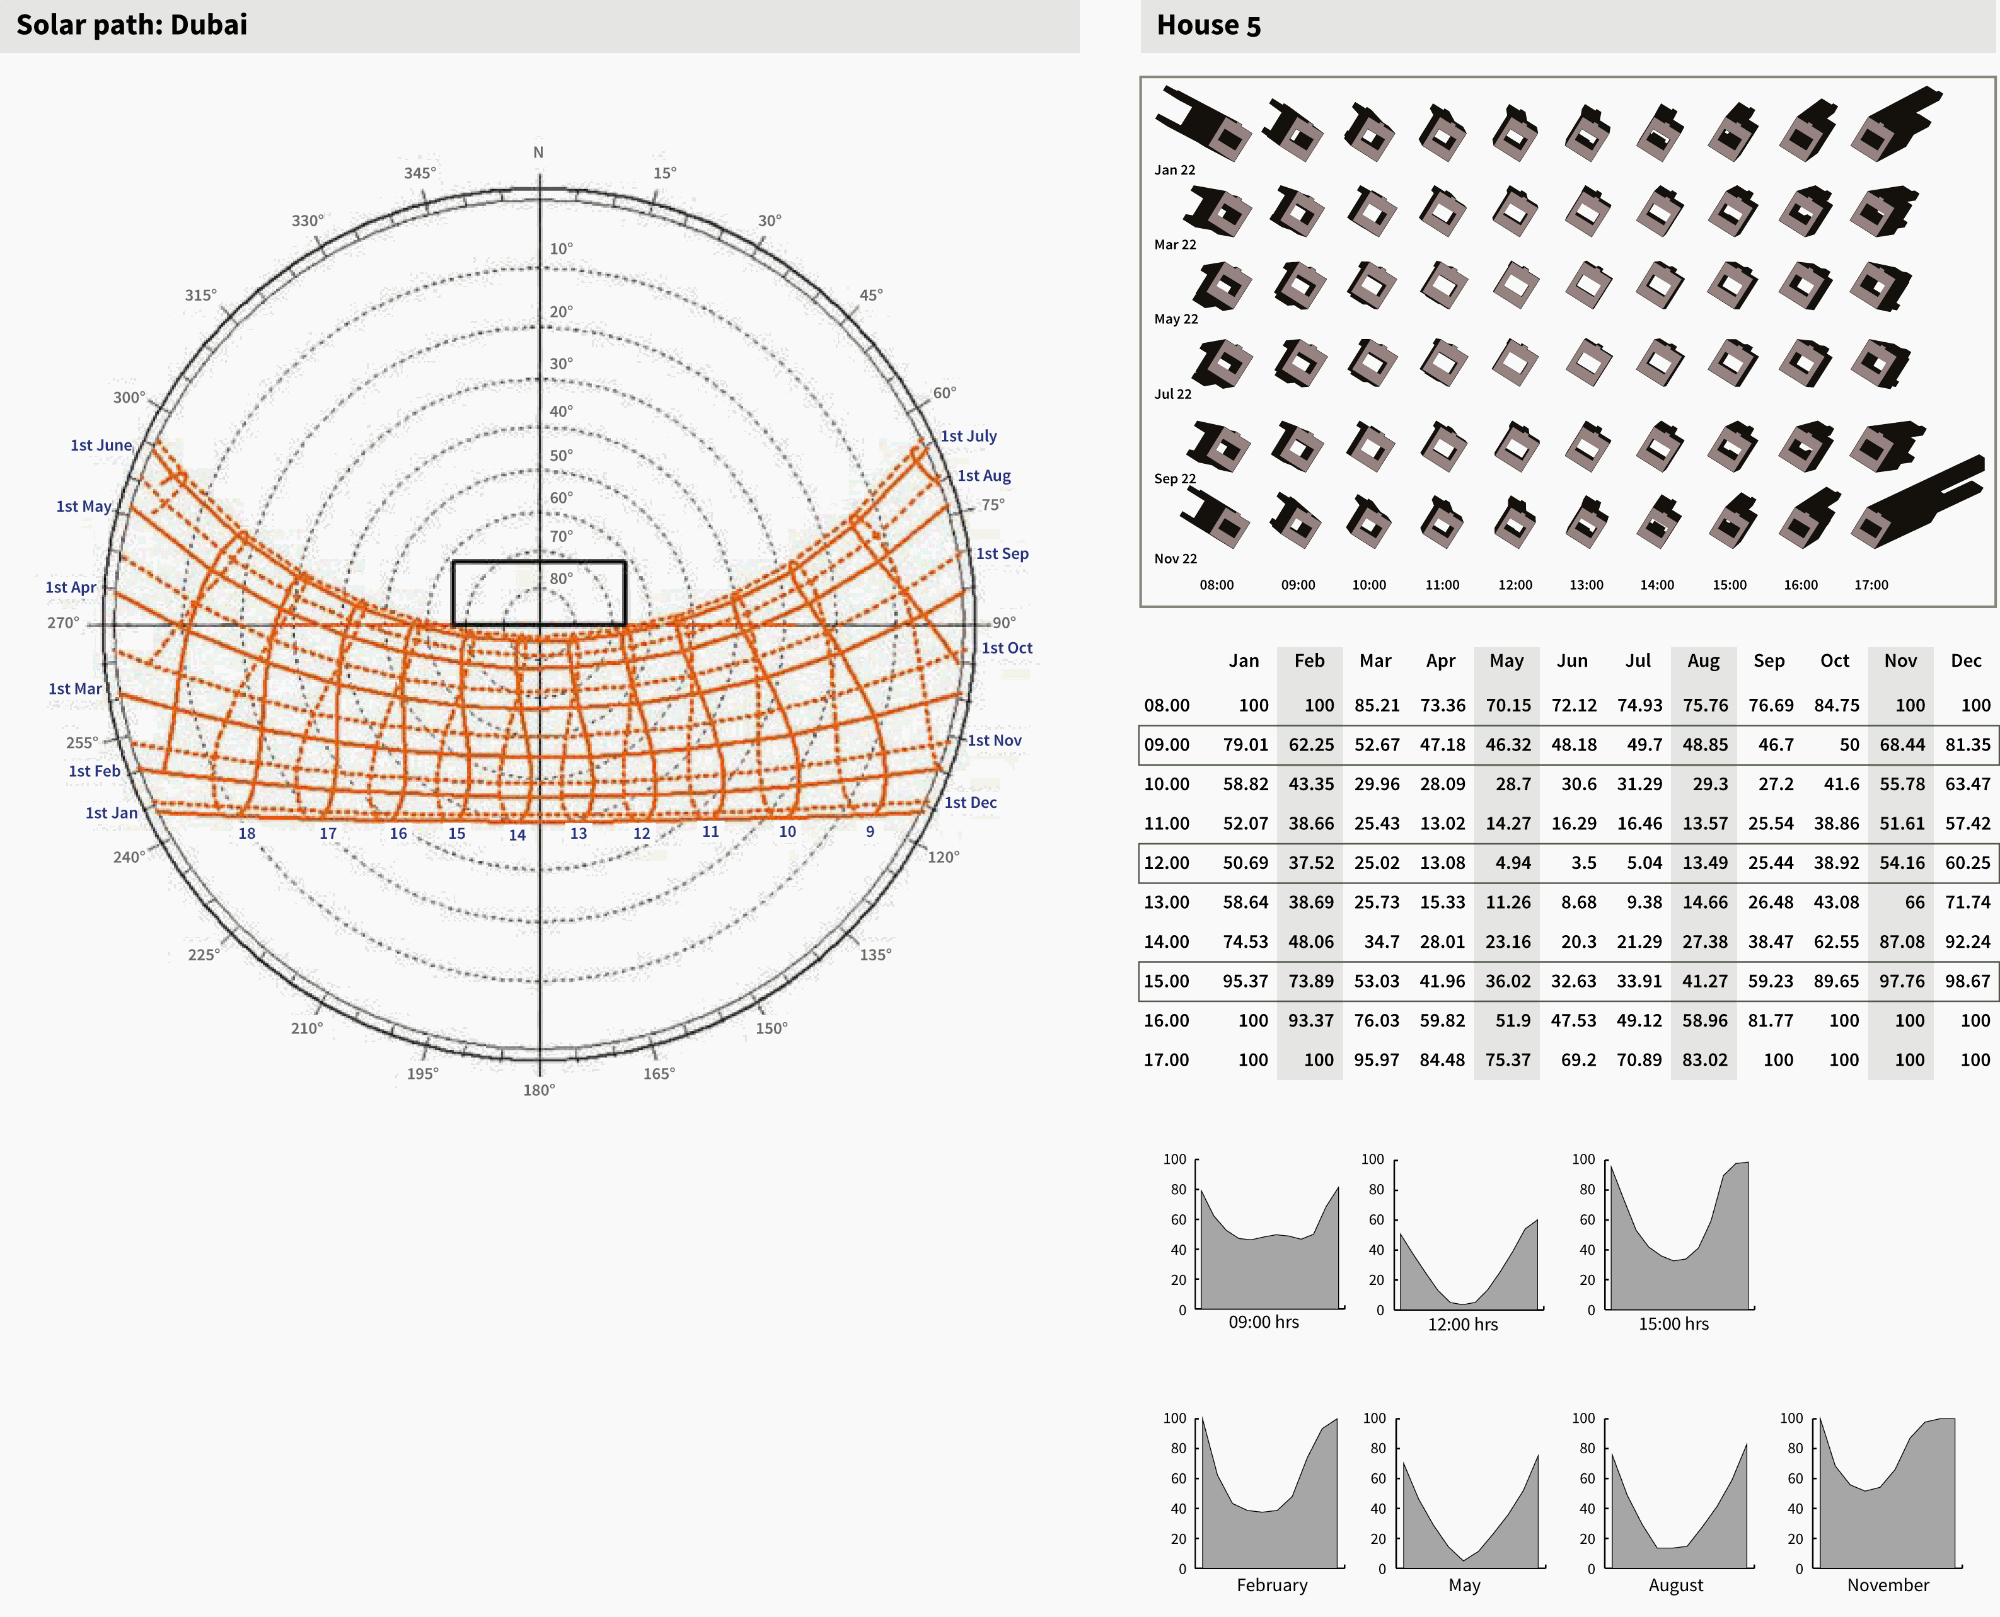Select the 12.00 row label in table
This screenshot has height=1617, width=2000.
point(1166,863)
